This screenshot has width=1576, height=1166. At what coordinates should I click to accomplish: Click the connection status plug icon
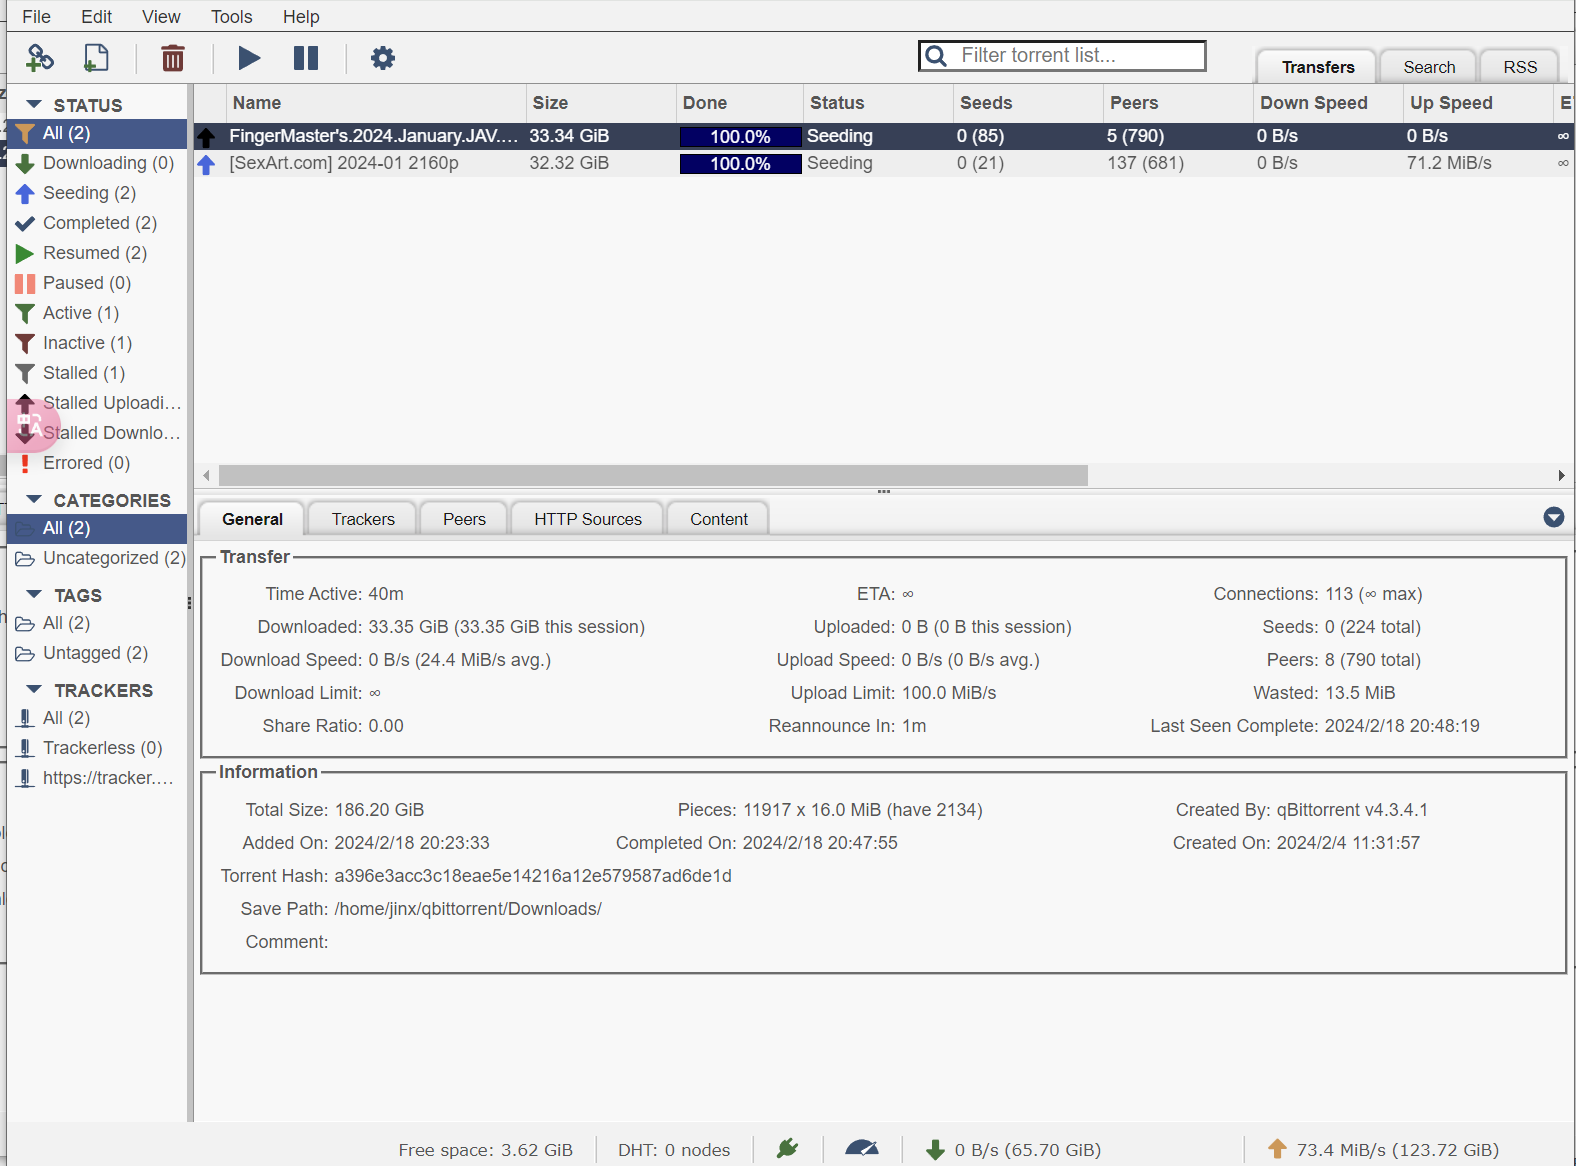pyautogui.click(x=788, y=1149)
